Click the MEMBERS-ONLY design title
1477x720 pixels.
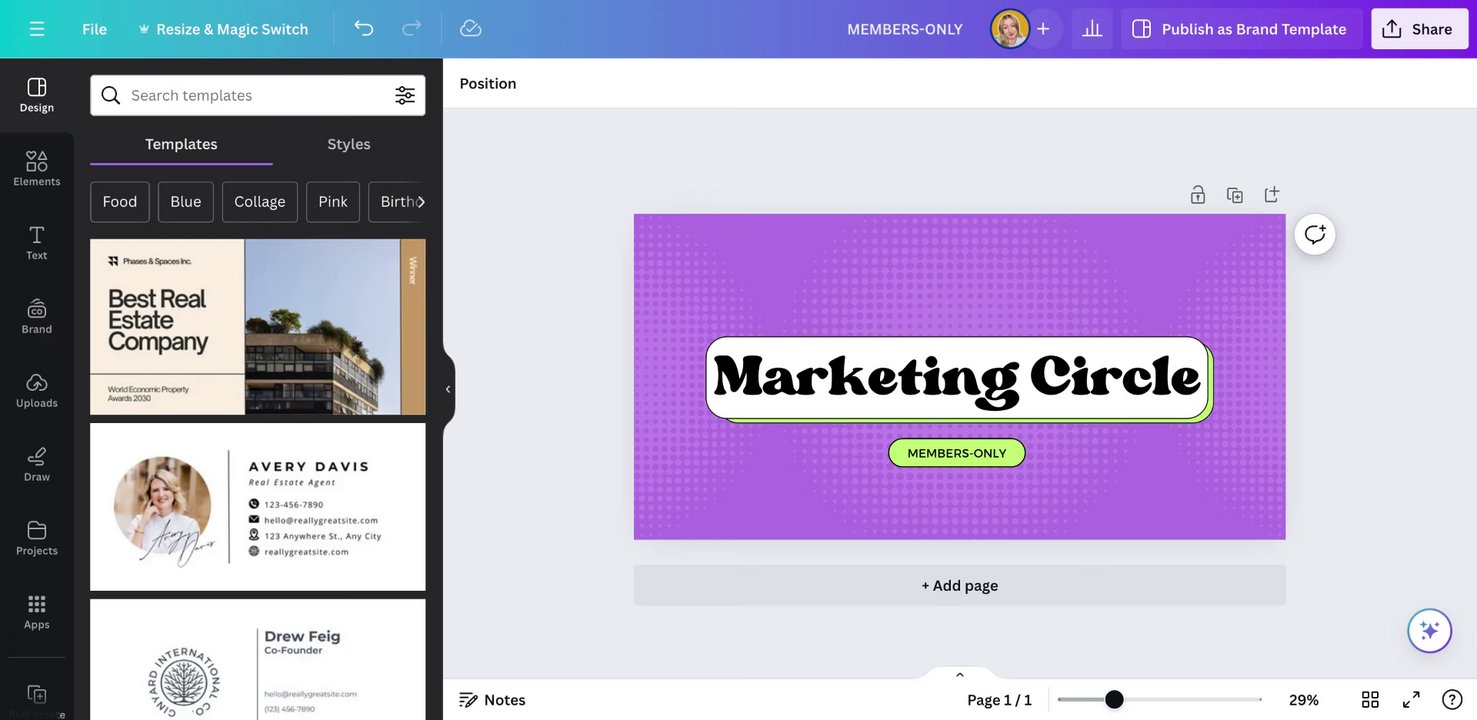tap(905, 29)
